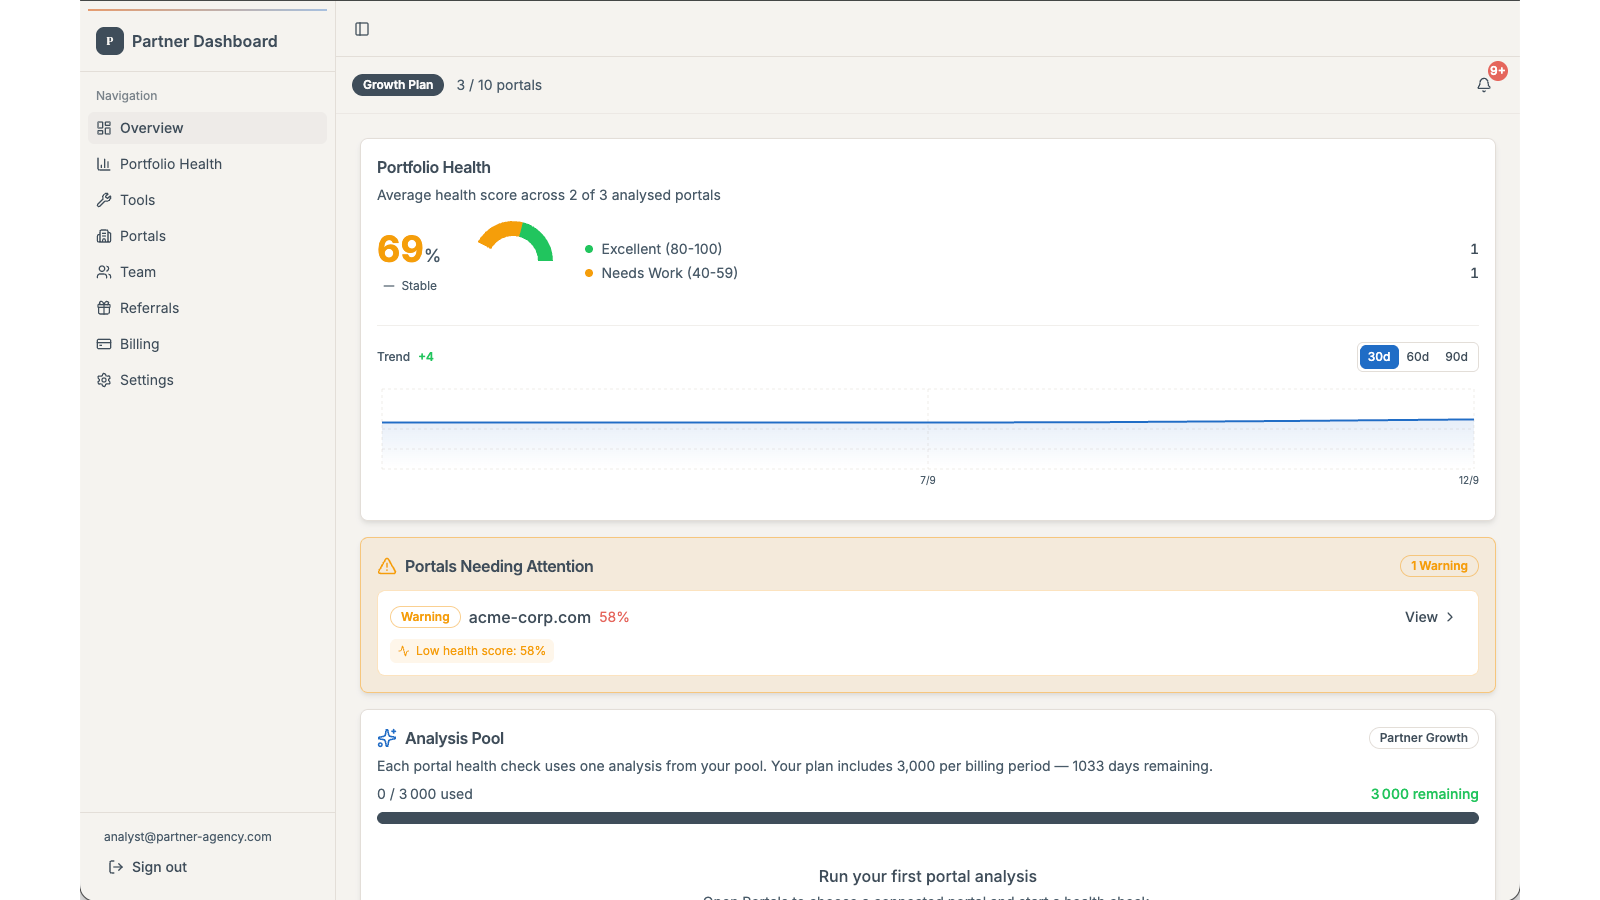Navigate to Billing
This screenshot has width=1600, height=900.
[x=207, y=344]
